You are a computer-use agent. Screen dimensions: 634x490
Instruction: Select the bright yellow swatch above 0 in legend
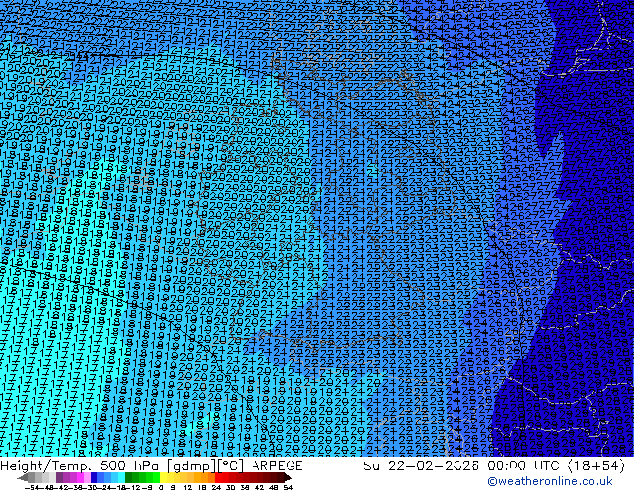163,477
